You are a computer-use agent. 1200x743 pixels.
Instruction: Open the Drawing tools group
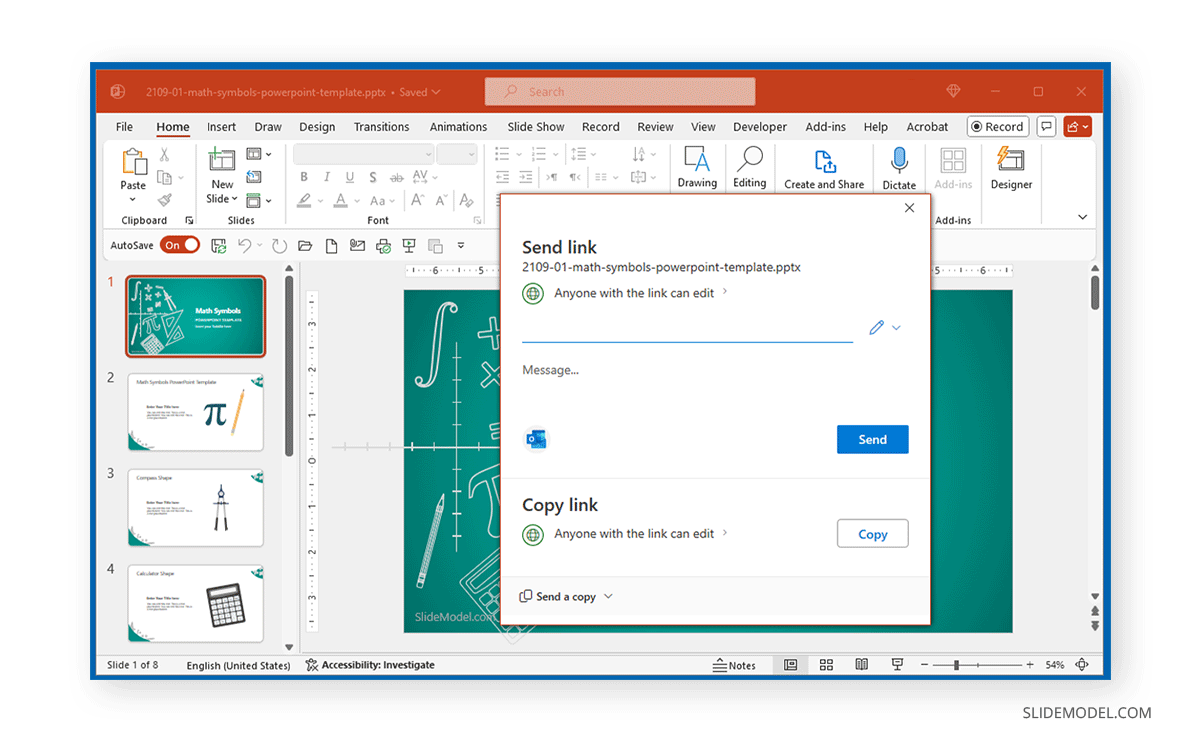(x=697, y=167)
